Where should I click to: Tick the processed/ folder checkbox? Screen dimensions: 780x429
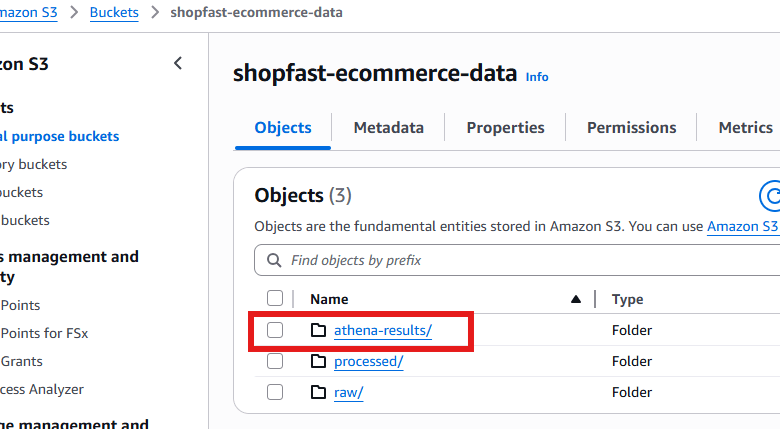point(275,361)
